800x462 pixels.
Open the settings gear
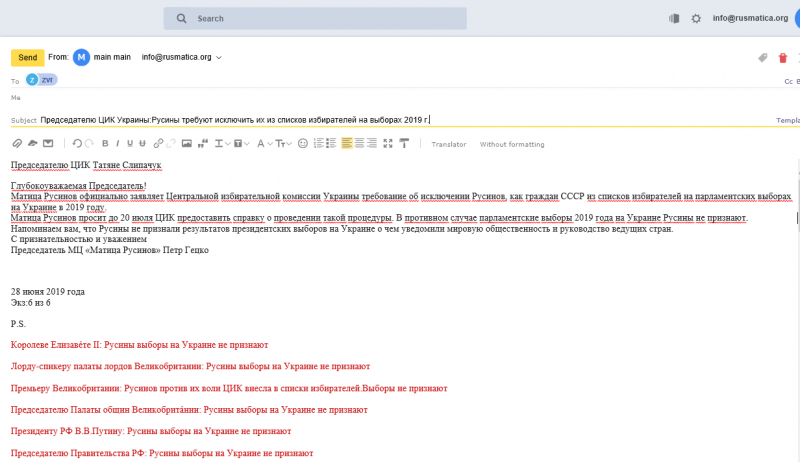[696, 18]
